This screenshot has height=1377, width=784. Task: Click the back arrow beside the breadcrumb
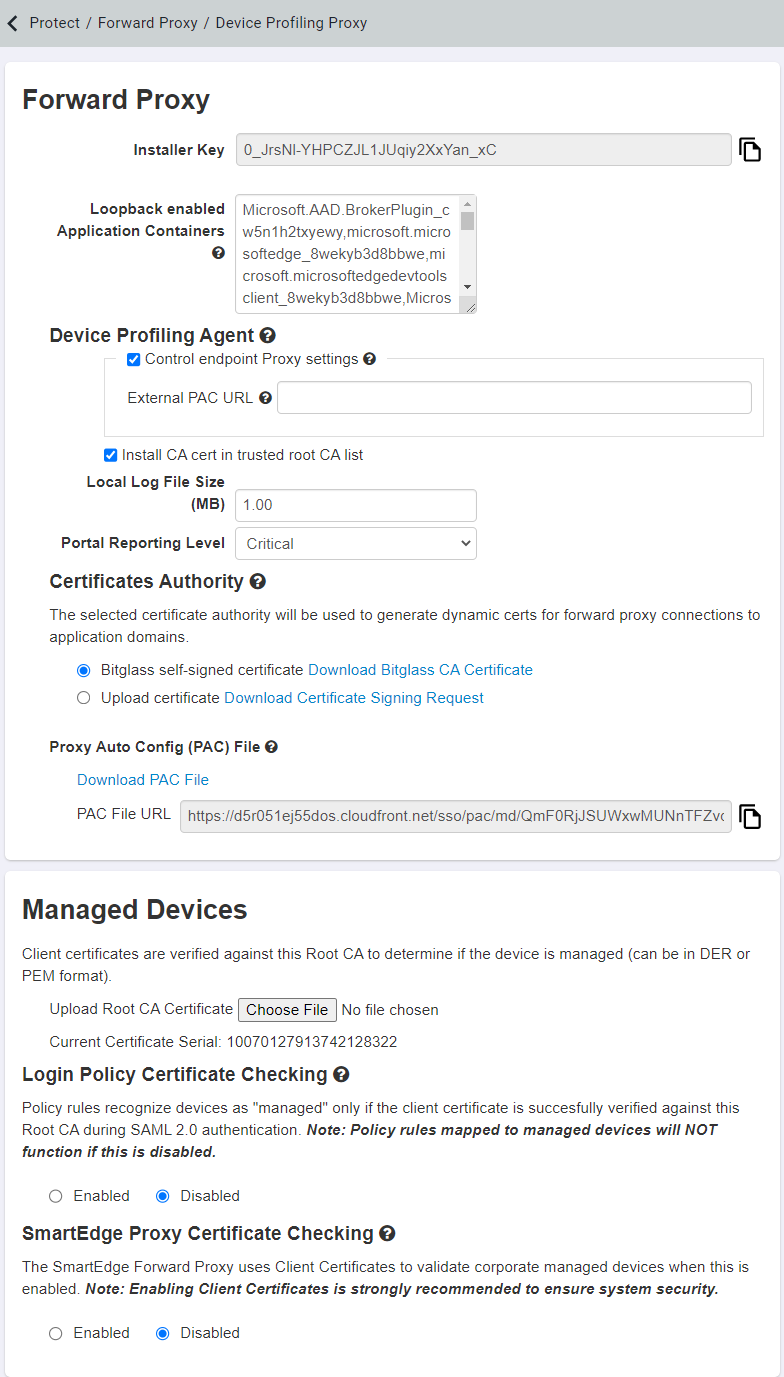tap(11, 22)
